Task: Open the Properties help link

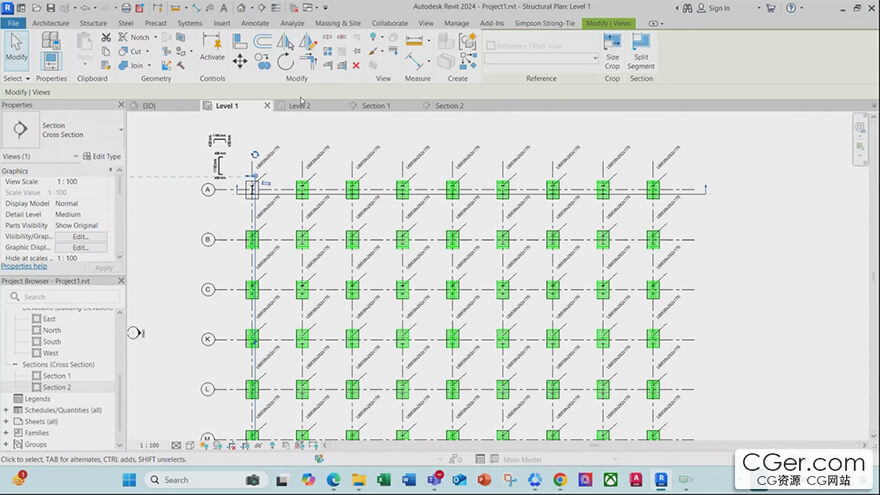Action: (24, 266)
